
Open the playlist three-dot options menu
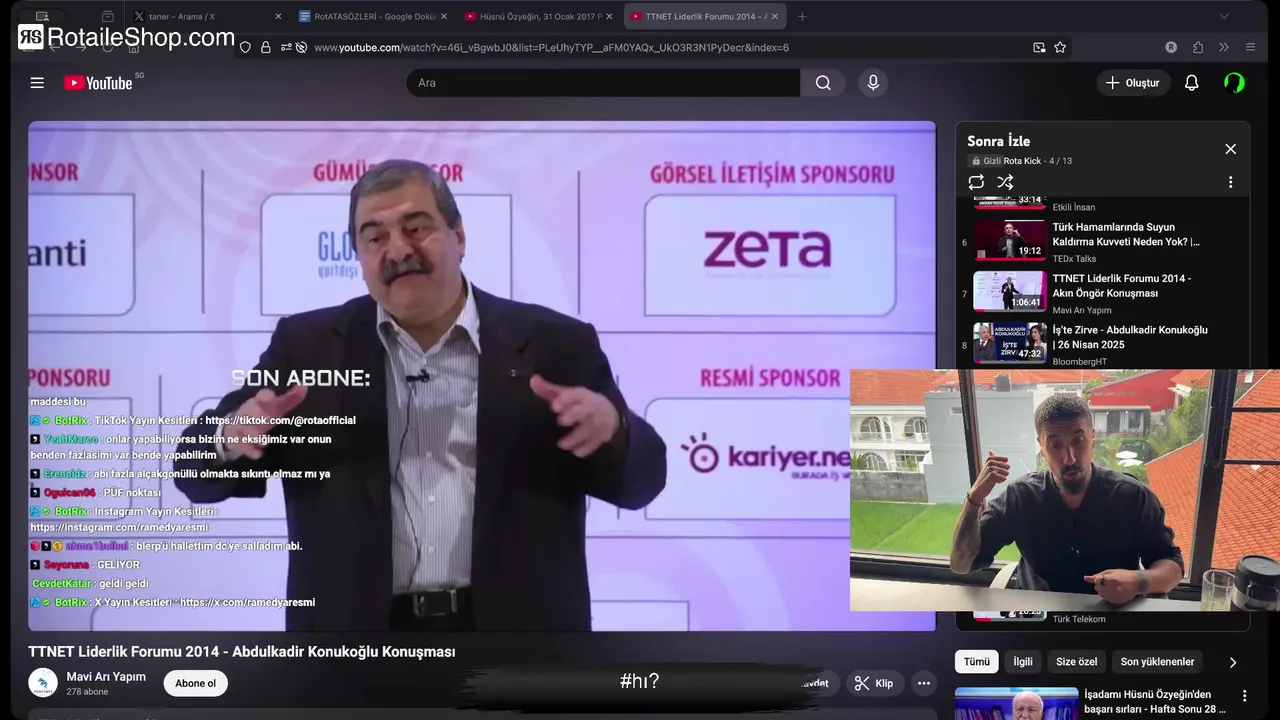click(1230, 182)
